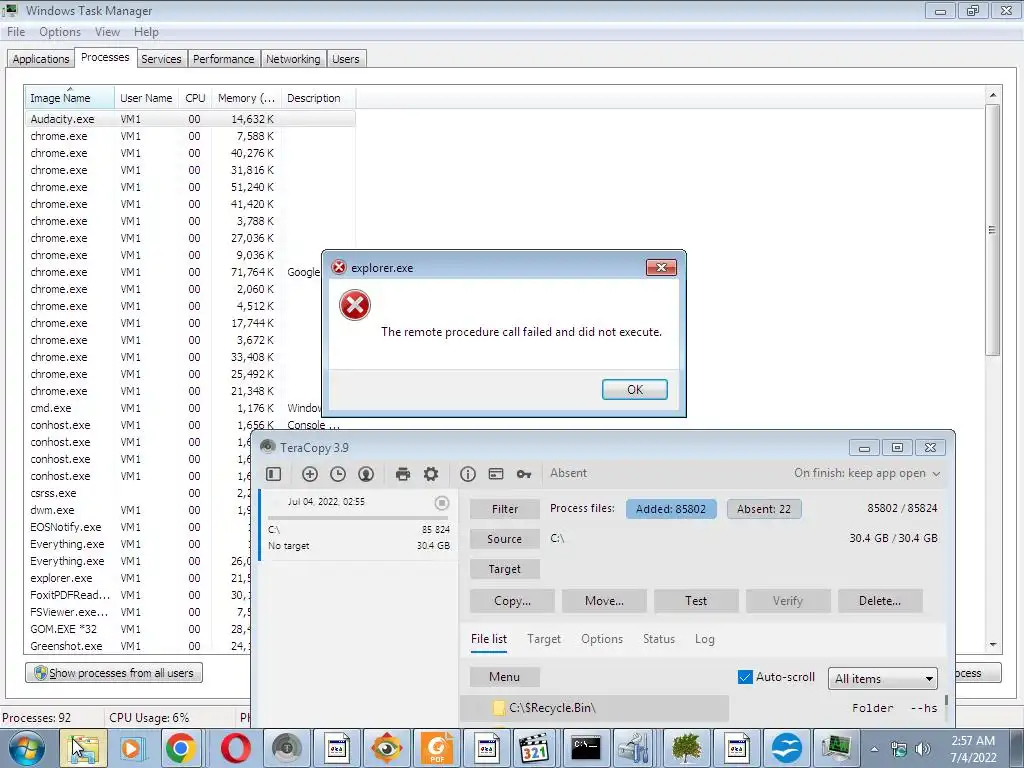Open Task Manager Options menu
Image resolution: width=1024 pixels, height=768 pixels.
(60, 32)
